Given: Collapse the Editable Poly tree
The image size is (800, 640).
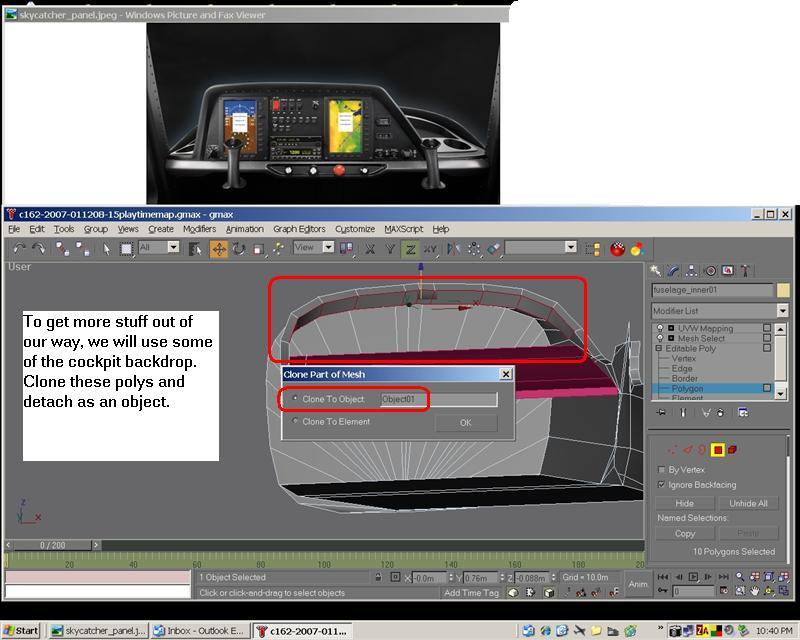Looking at the screenshot, I should coord(659,348).
